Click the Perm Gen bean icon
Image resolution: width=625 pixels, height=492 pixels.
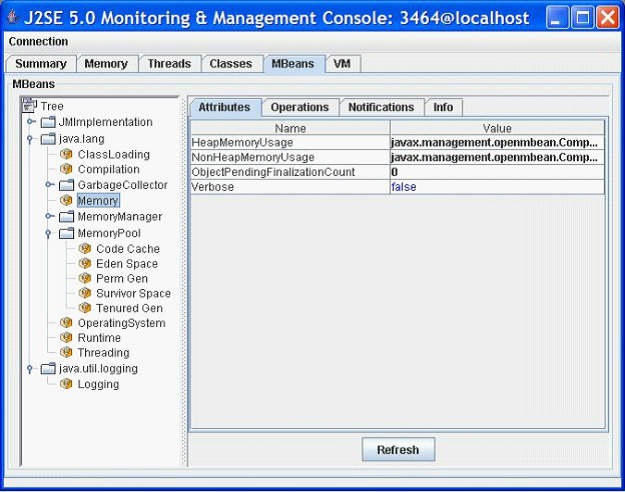coord(85,278)
